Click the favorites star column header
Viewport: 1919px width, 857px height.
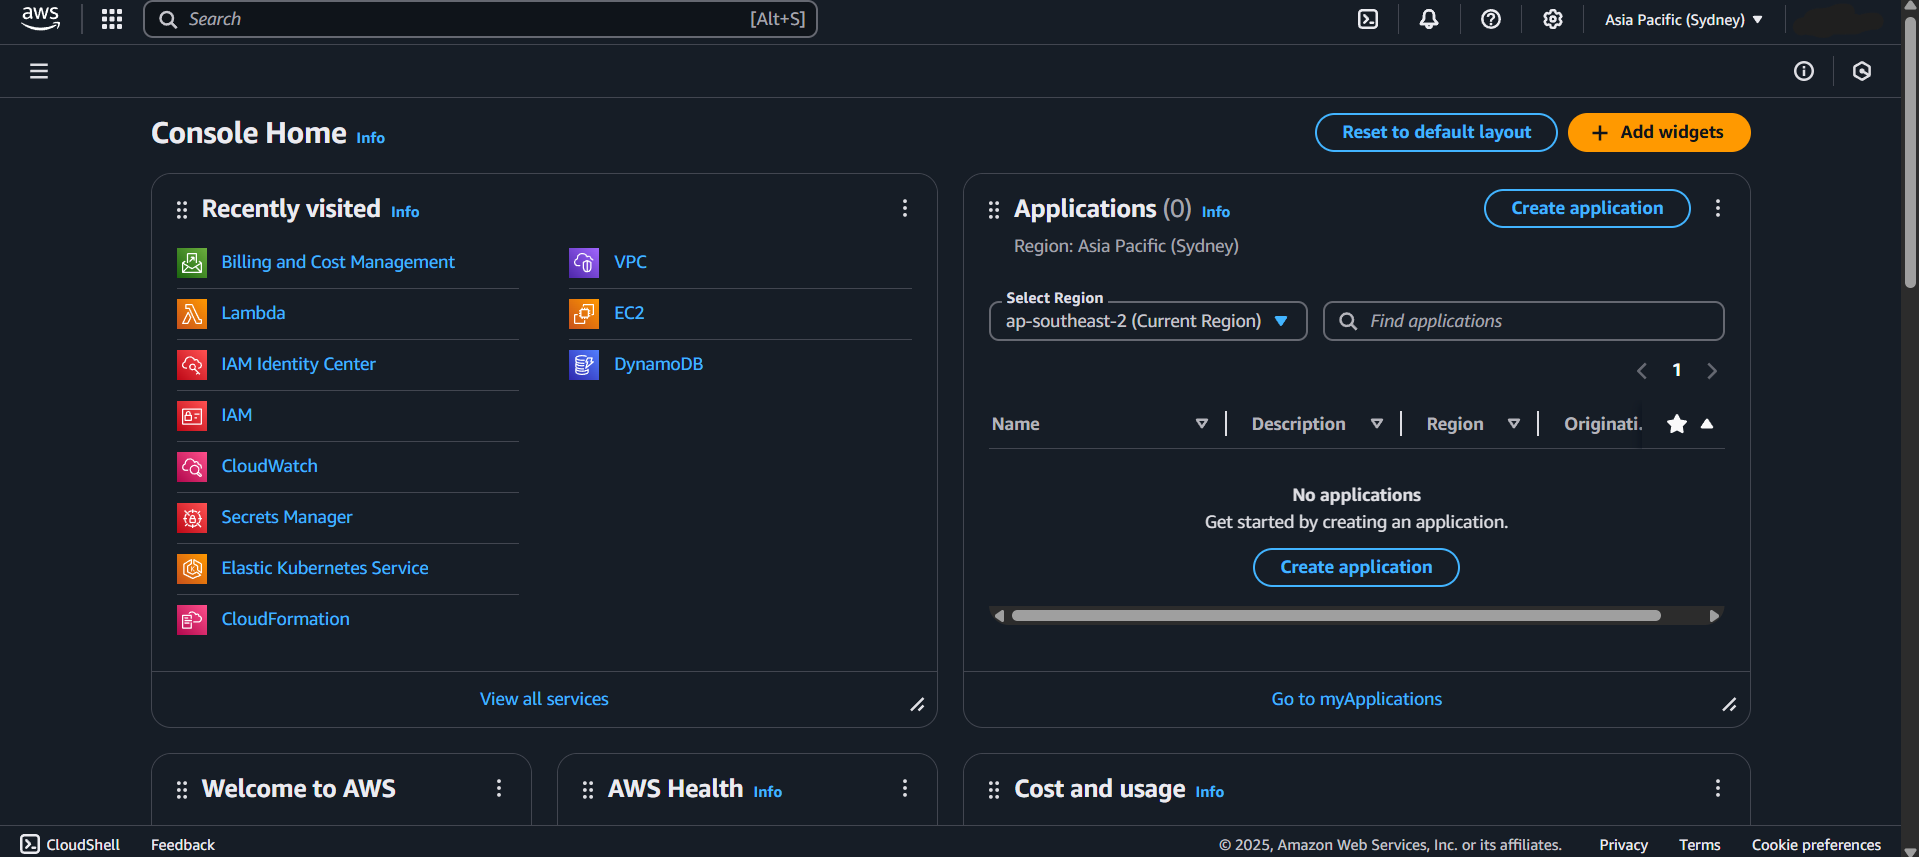point(1677,424)
